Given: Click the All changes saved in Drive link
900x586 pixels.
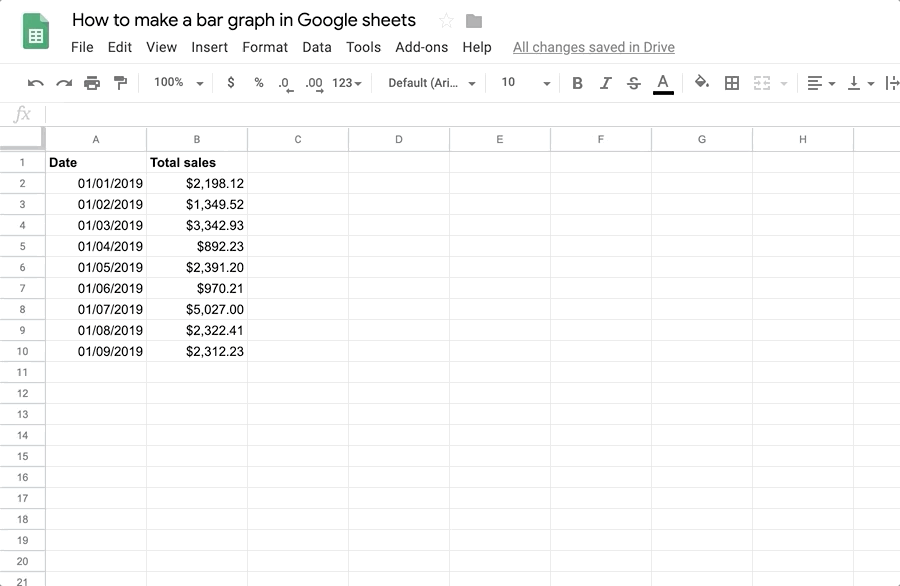Looking at the screenshot, I should coord(593,47).
